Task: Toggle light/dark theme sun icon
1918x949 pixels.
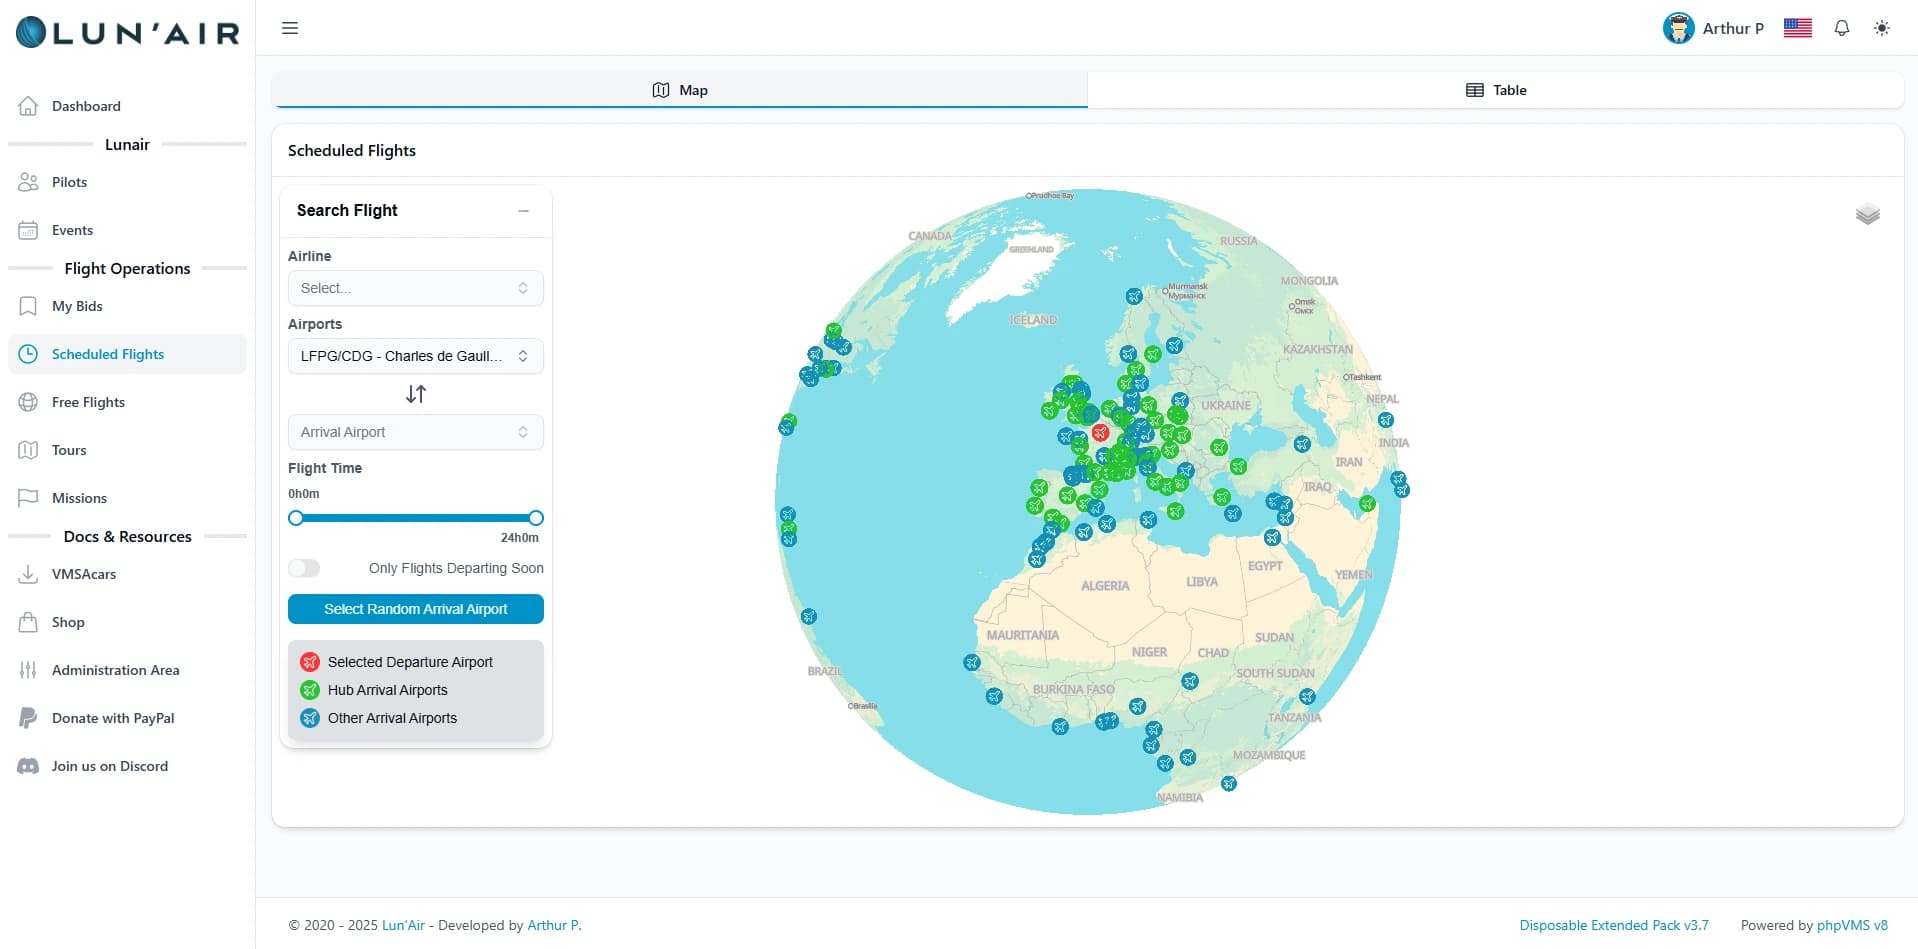Action: 1881,28
